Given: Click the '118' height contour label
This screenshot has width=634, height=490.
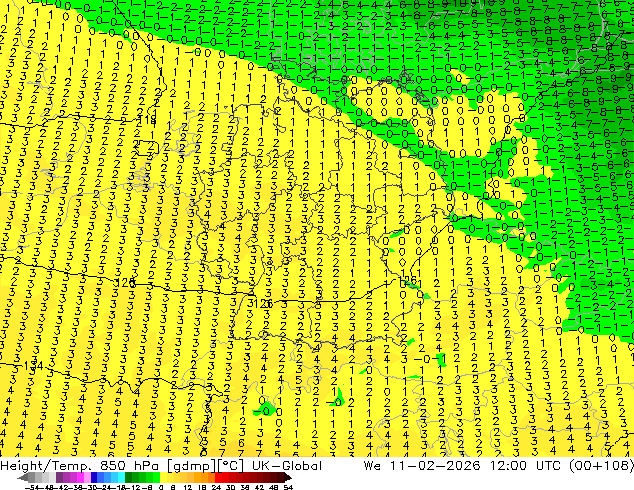Looking at the screenshot, I should tap(147, 120).
